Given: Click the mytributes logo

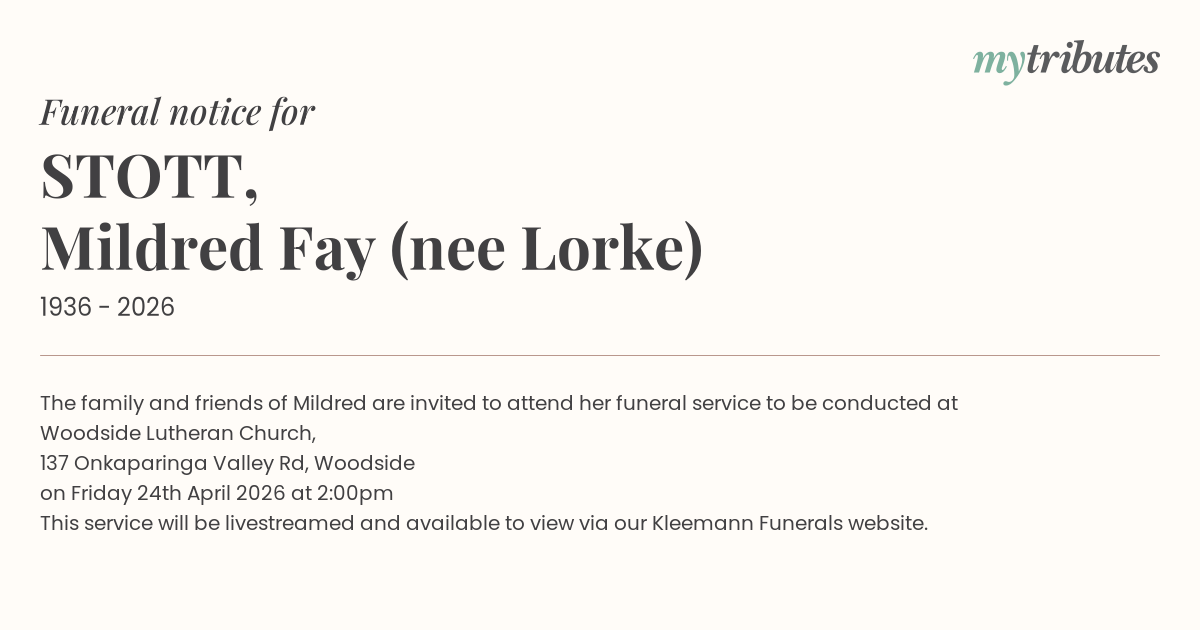Looking at the screenshot, I should (x=1066, y=61).
